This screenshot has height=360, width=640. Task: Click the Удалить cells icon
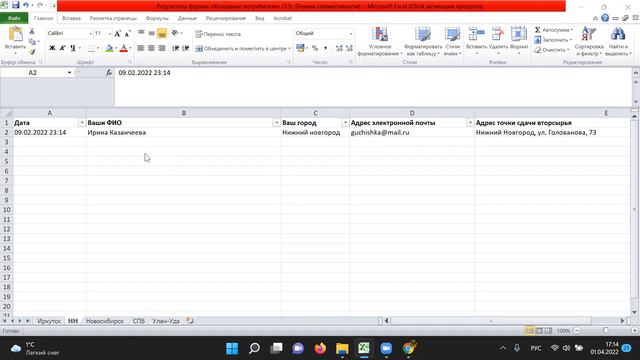click(x=498, y=34)
